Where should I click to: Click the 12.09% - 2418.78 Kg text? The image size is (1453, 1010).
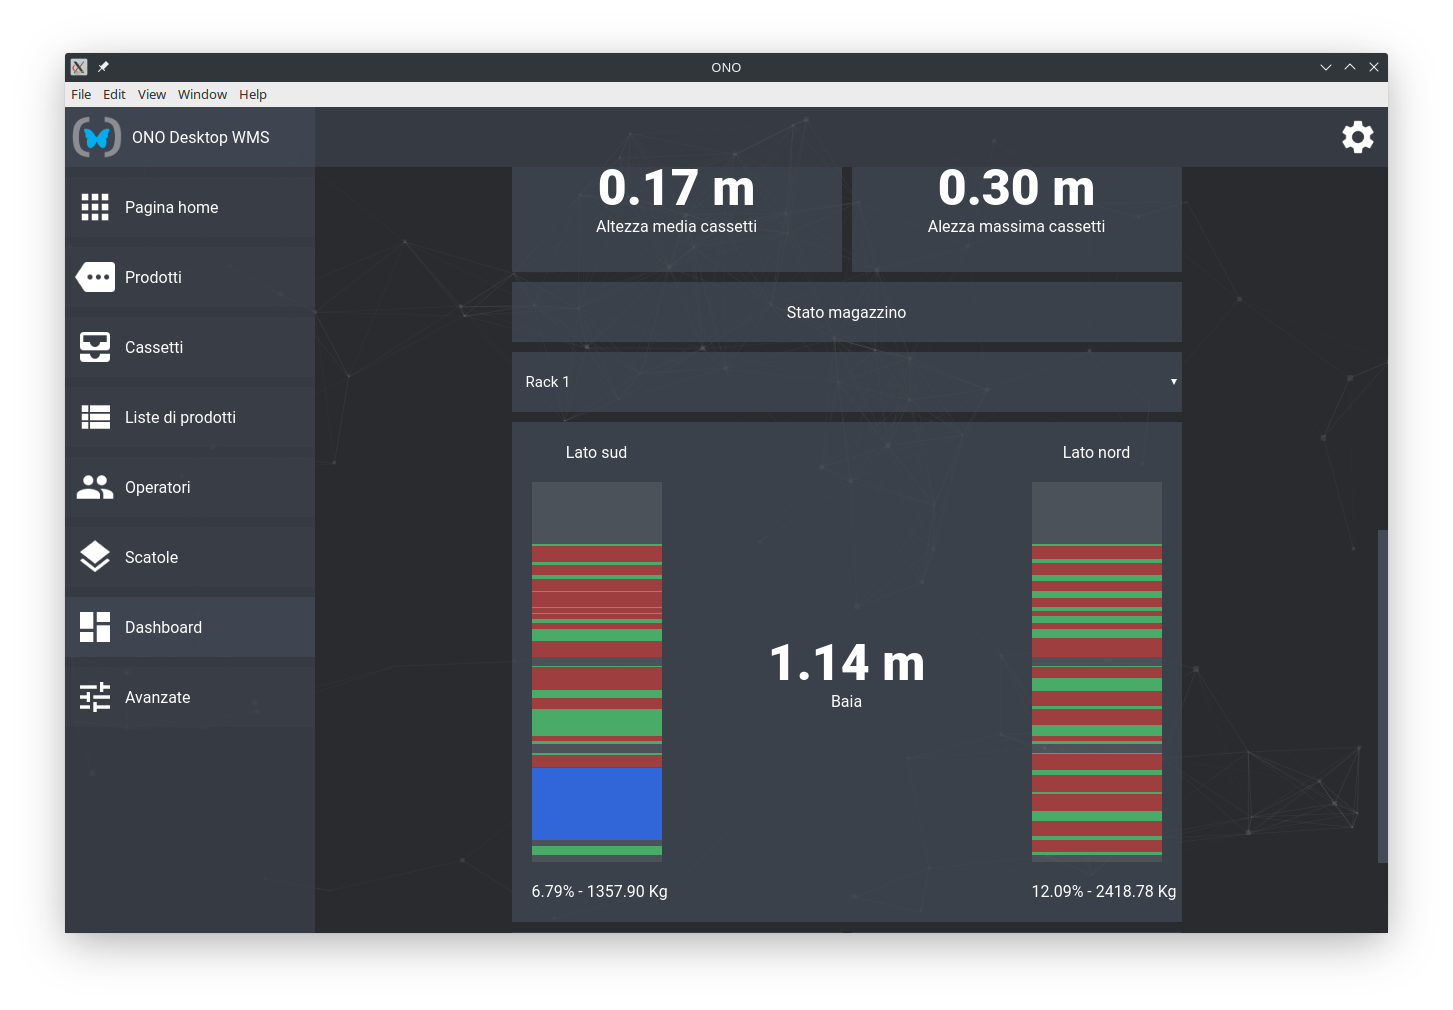point(1104,891)
